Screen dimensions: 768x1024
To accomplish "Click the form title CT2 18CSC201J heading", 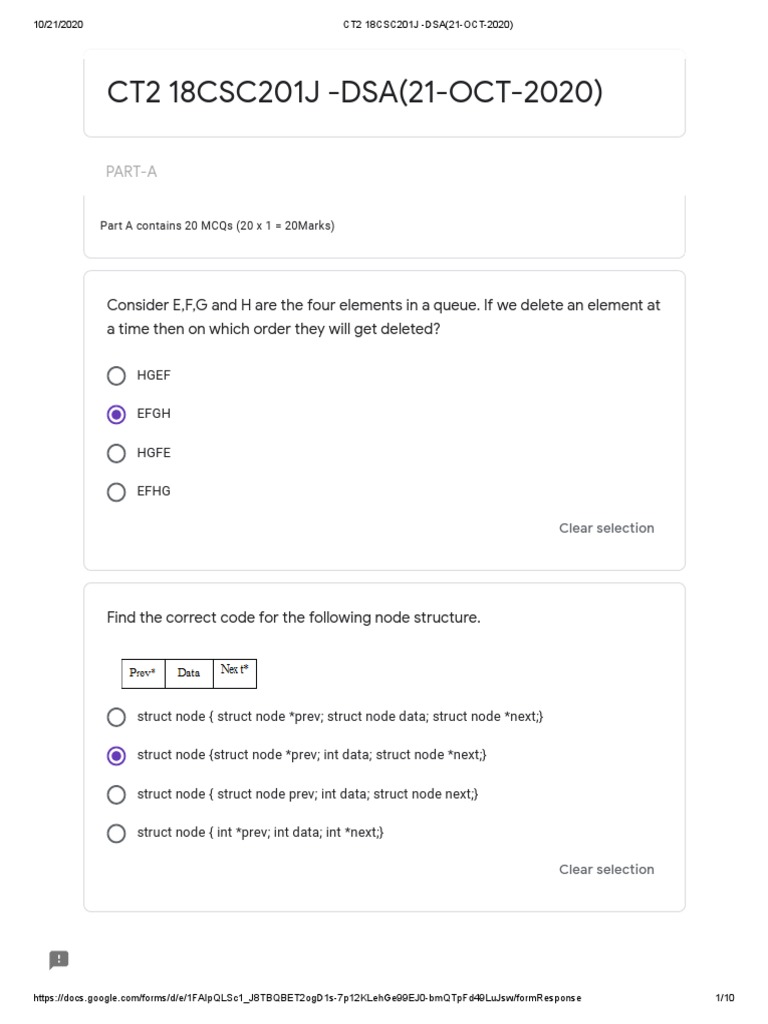I will (x=355, y=93).
